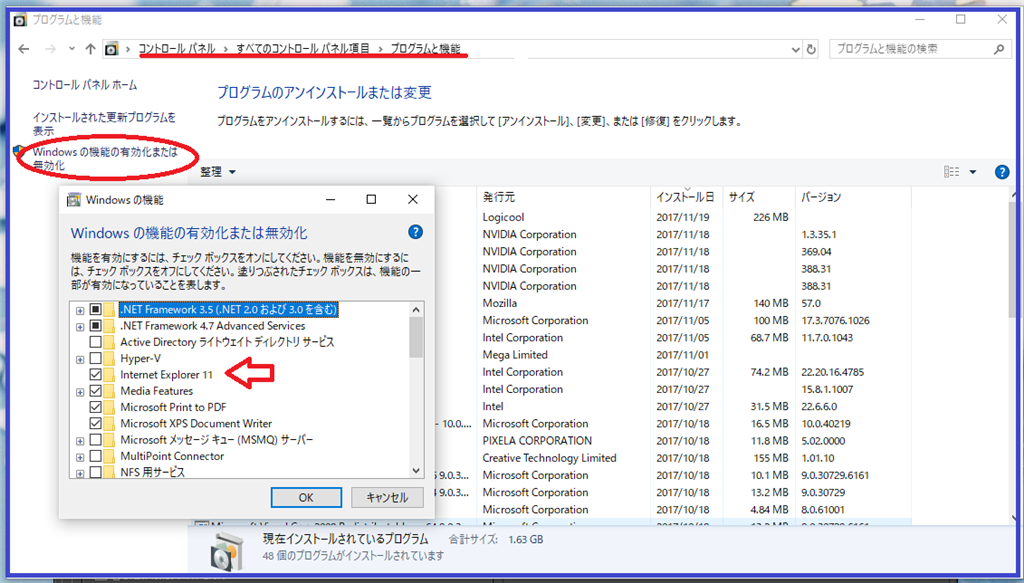Image resolution: width=1024 pixels, height=583 pixels.
Task: Click installed programs icon in details pane
Action: click(229, 552)
